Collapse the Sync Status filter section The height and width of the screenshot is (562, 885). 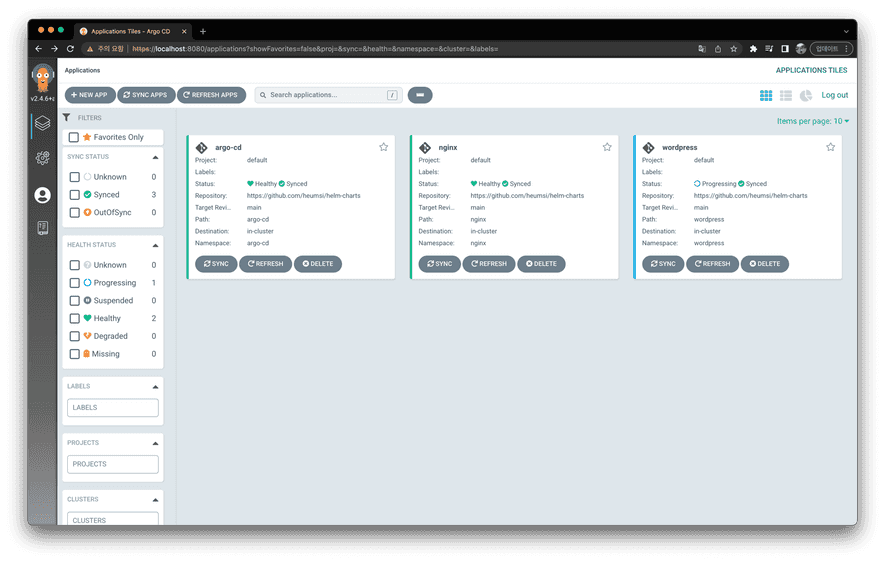pos(155,157)
